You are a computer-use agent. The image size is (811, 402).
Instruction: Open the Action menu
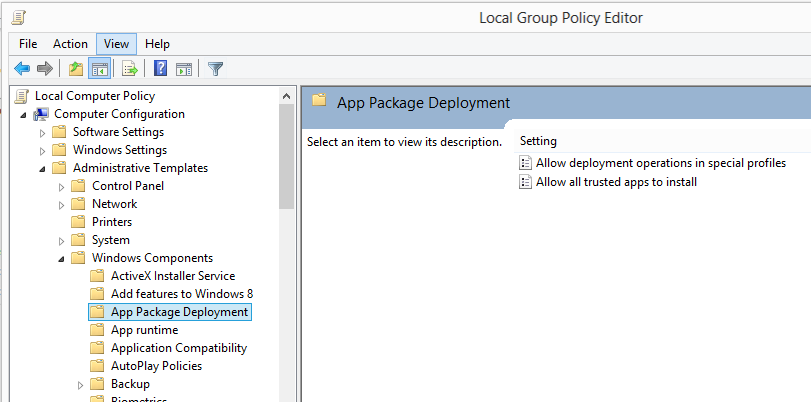point(70,43)
